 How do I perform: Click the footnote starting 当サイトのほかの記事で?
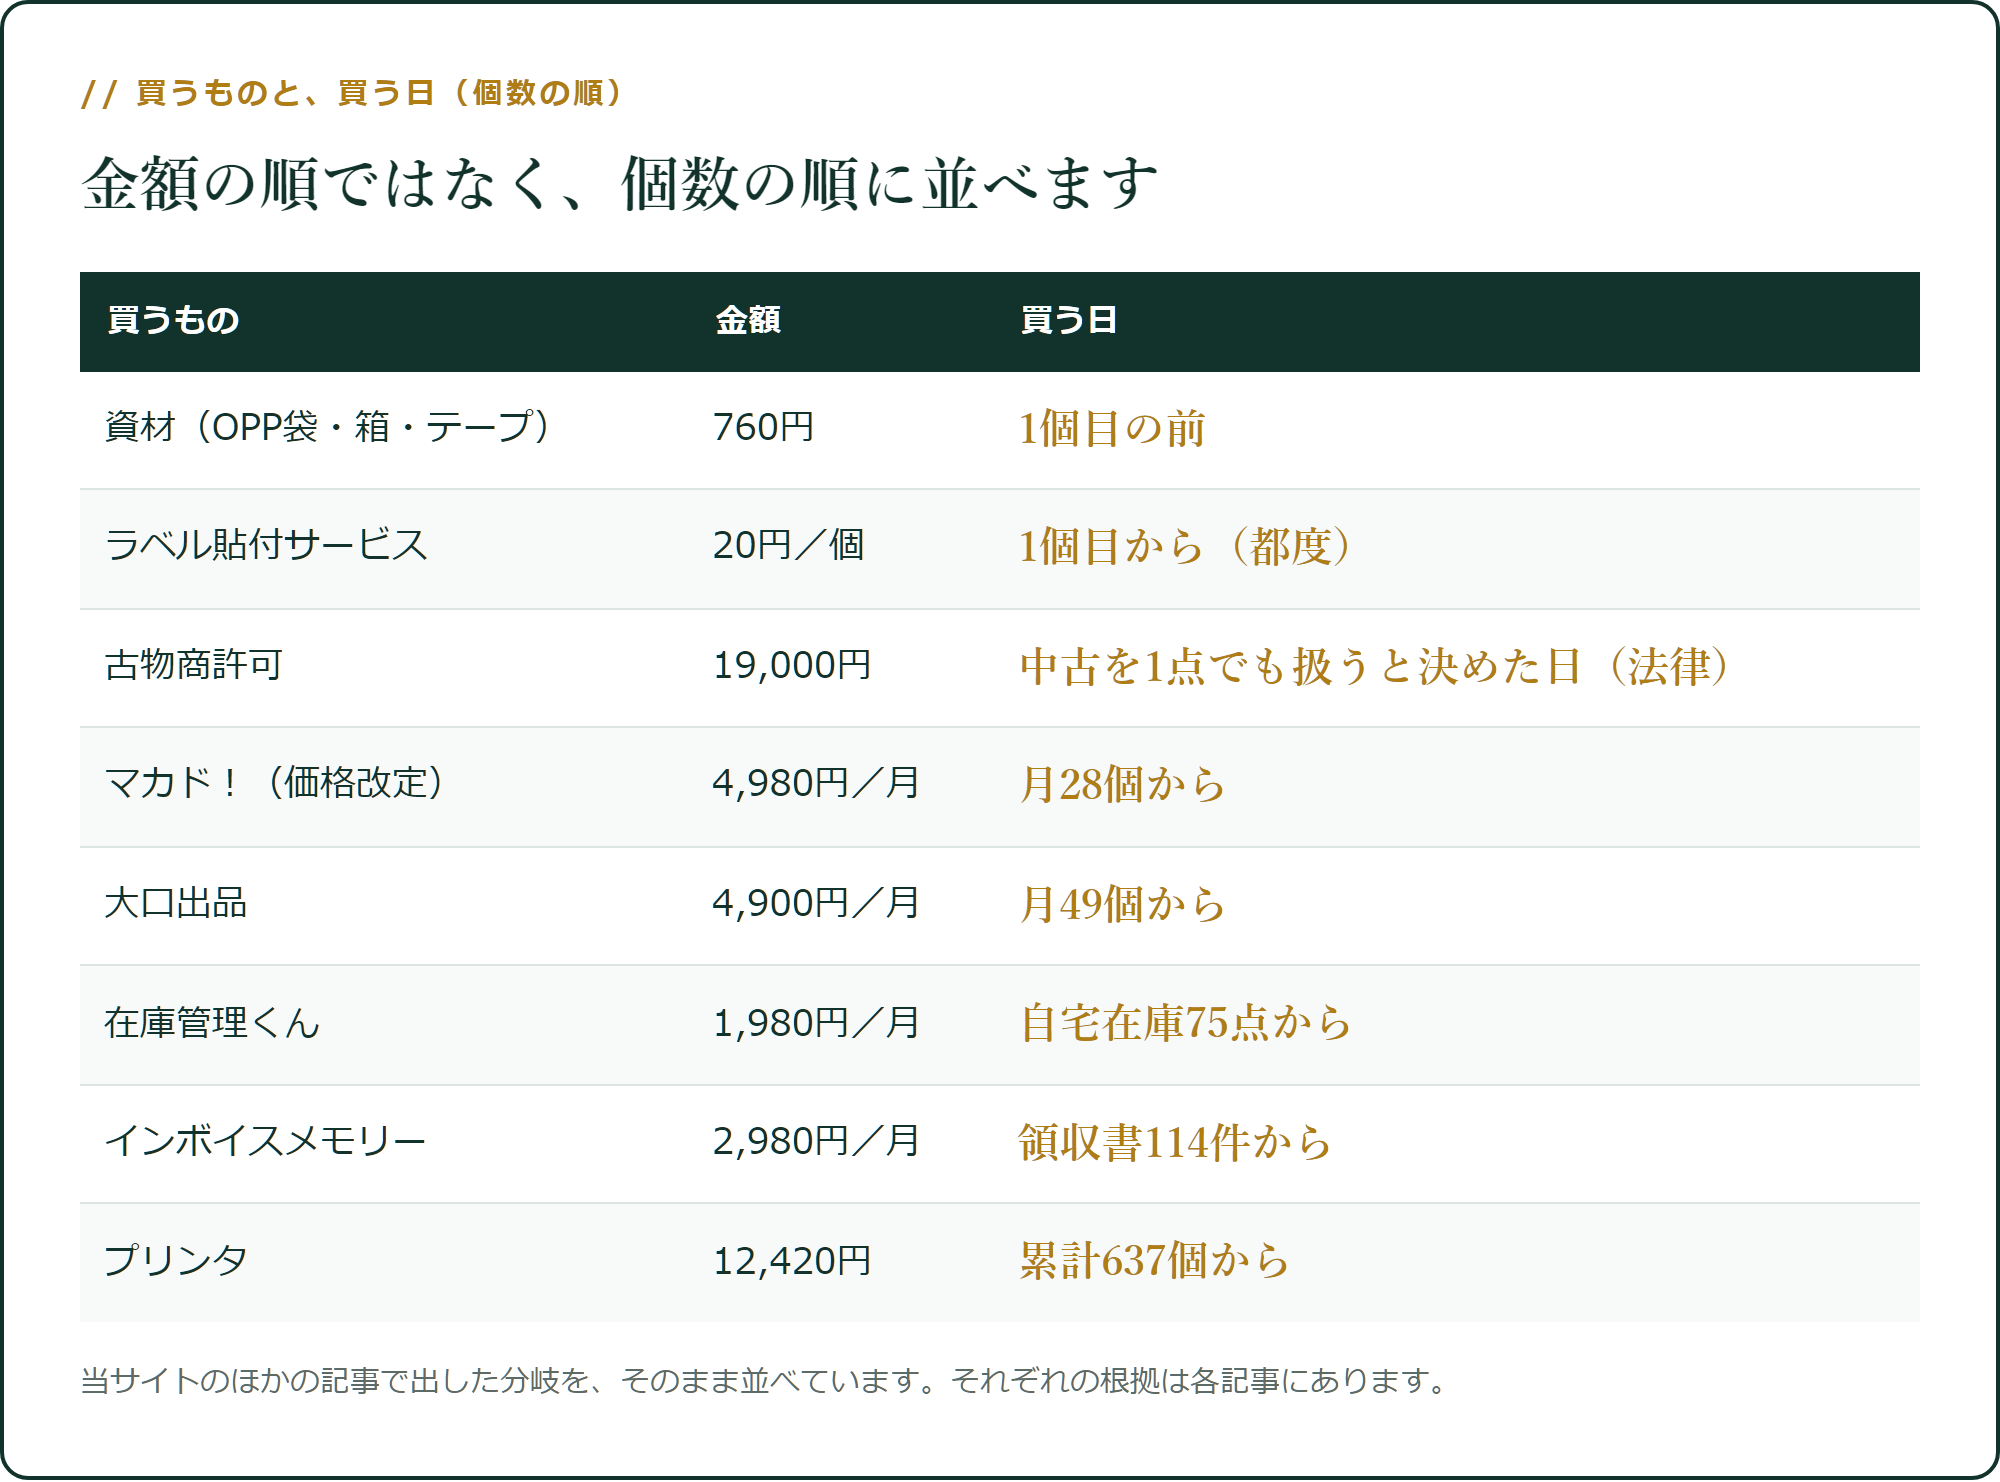click(x=766, y=1382)
